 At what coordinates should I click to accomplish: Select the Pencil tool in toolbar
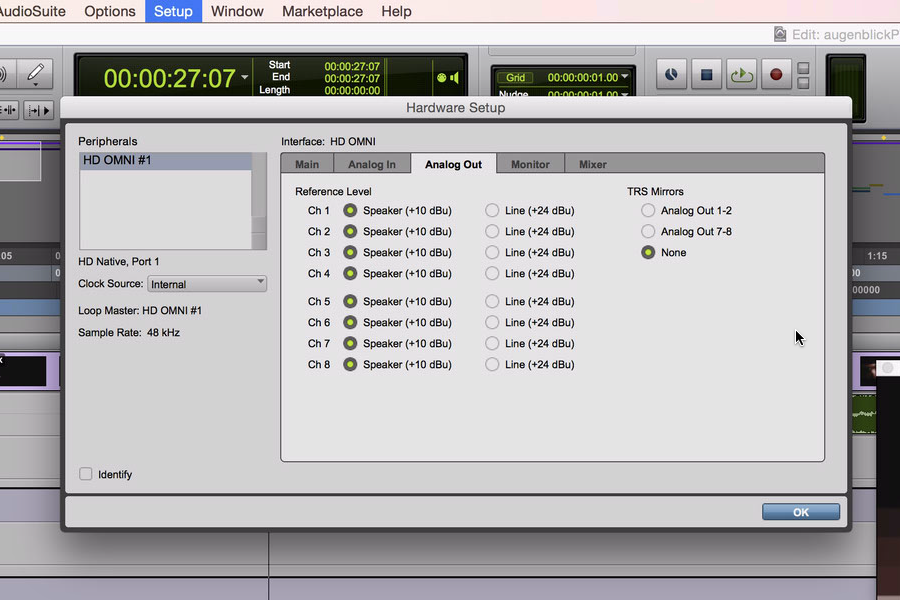(x=36, y=73)
